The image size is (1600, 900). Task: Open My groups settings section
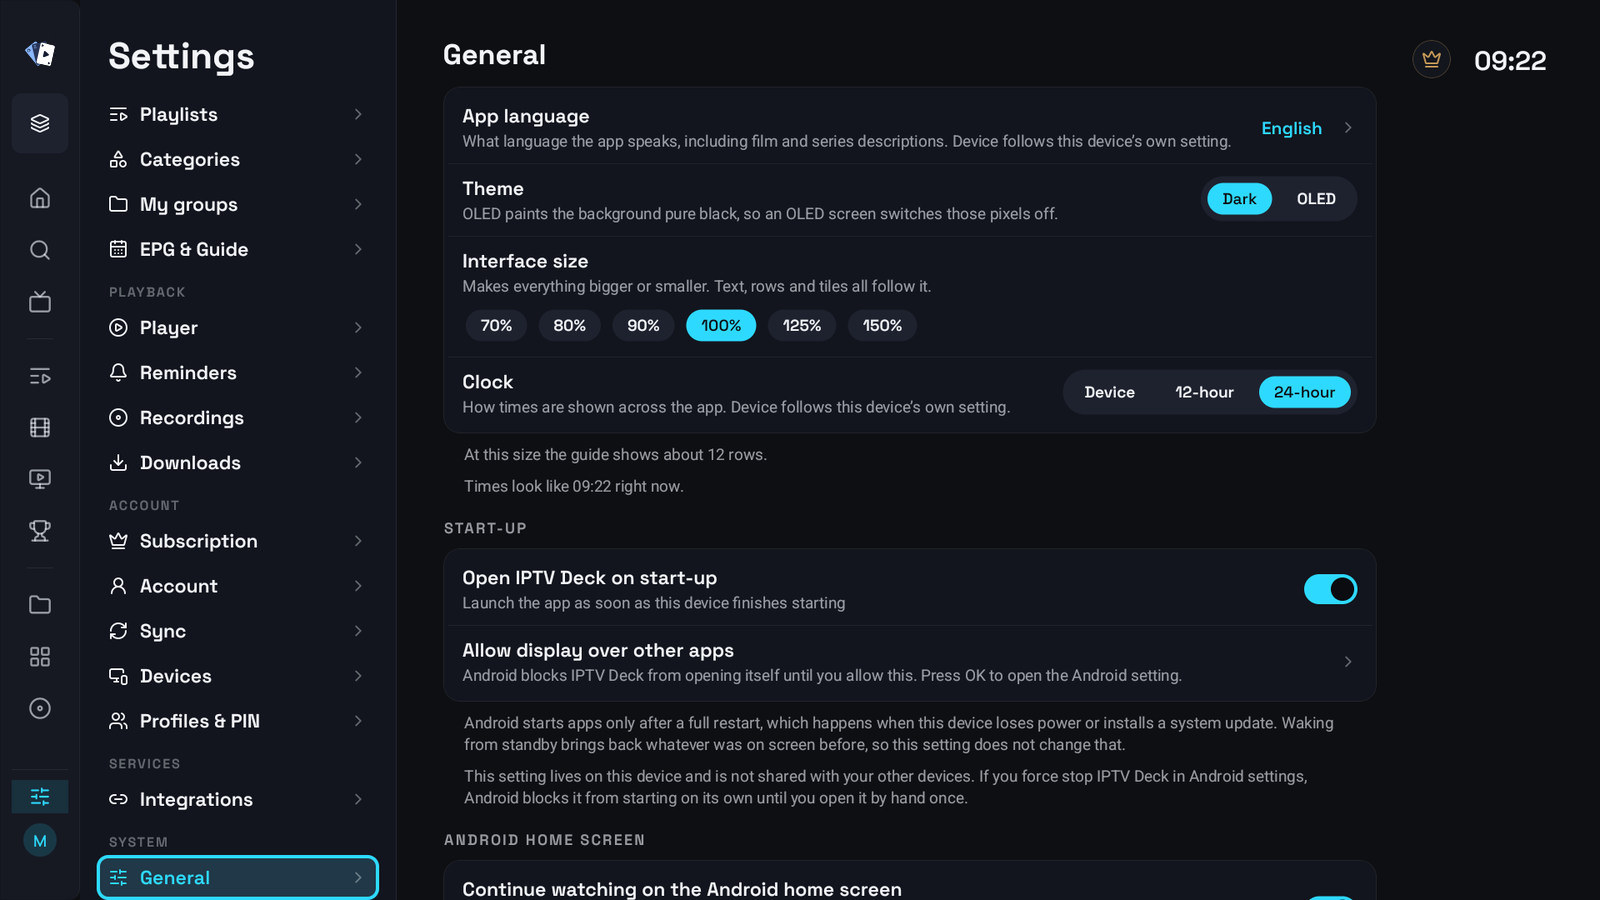238,205
